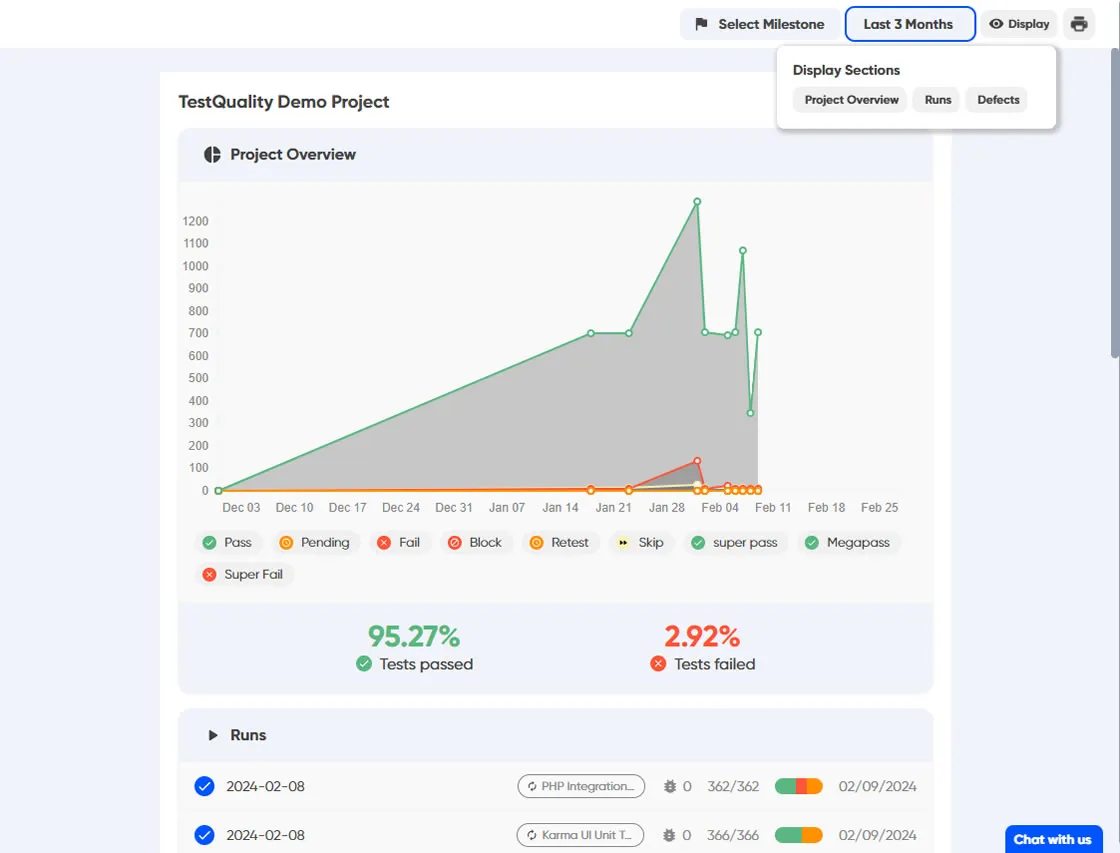Open the Select Milestone dropdown
The width and height of the screenshot is (1120, 853).
click(x=759, y=24)
